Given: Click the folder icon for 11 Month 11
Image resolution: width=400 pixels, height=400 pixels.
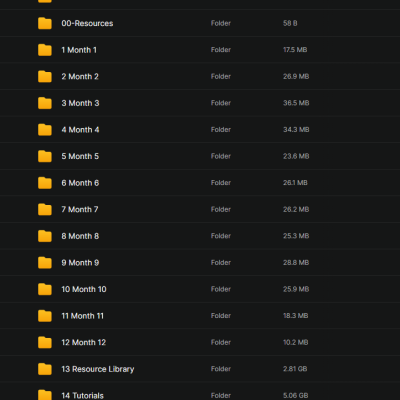Looking at the screenshot, I should pos(45,316).
